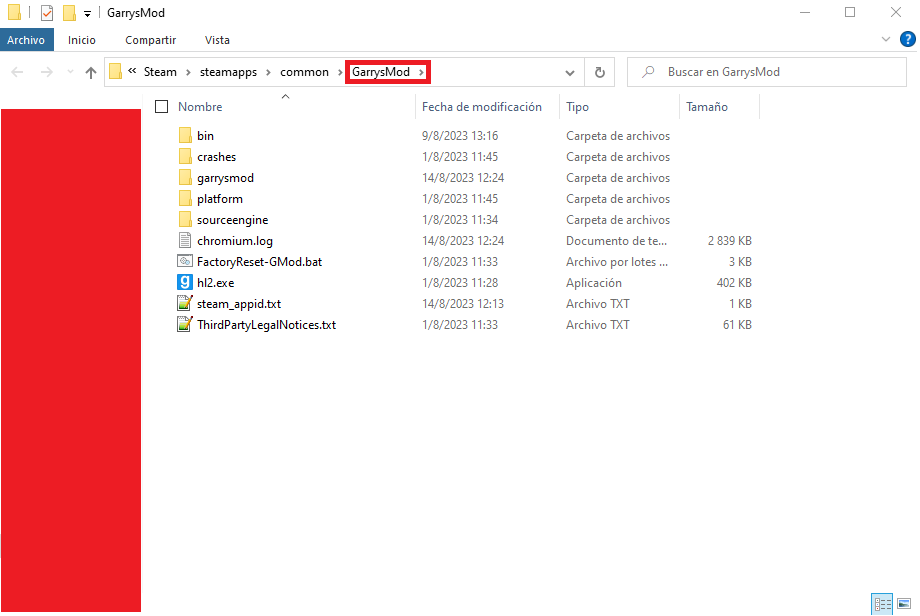This screenshot has width=920, height=616.
Task: Refresh the GarrysMod folder view
Action: point(600,72)
